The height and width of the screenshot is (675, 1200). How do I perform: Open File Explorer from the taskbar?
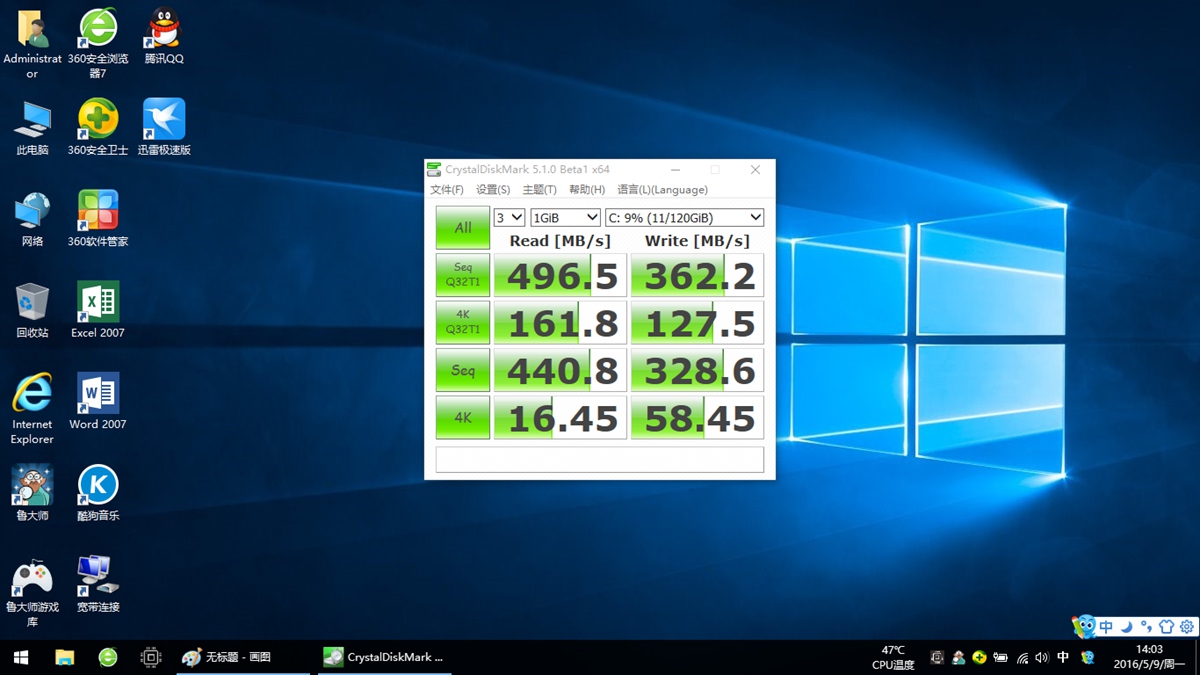tap(64, 657)
